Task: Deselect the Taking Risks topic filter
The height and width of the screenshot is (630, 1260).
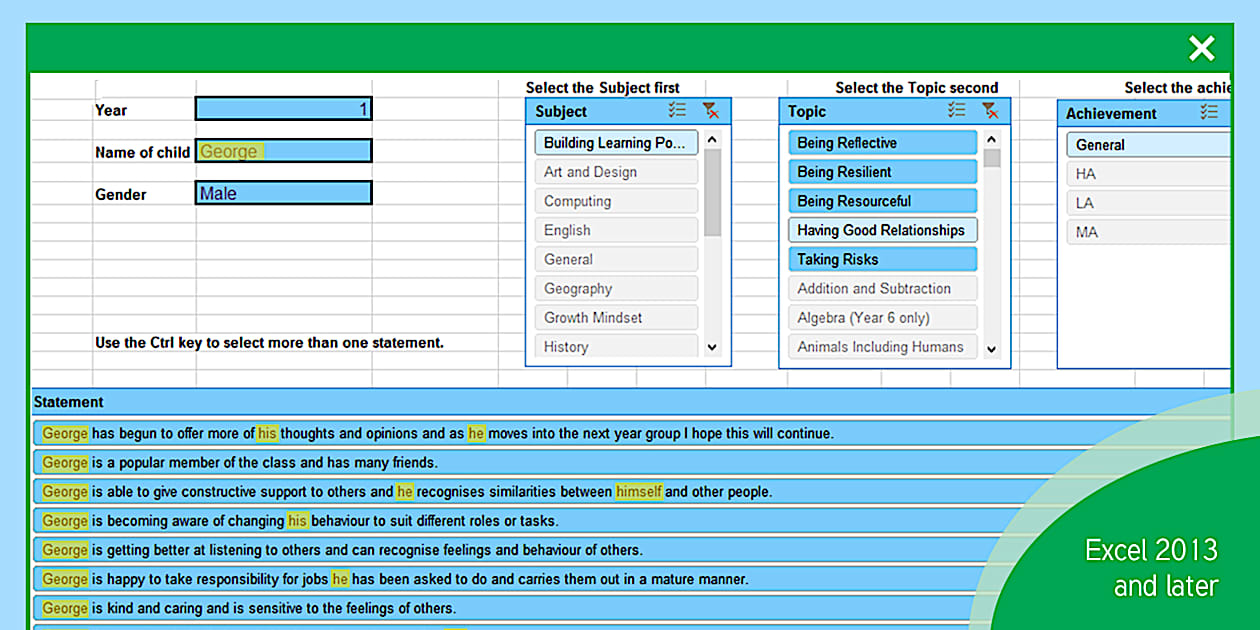Action: [x=881, y=259]
